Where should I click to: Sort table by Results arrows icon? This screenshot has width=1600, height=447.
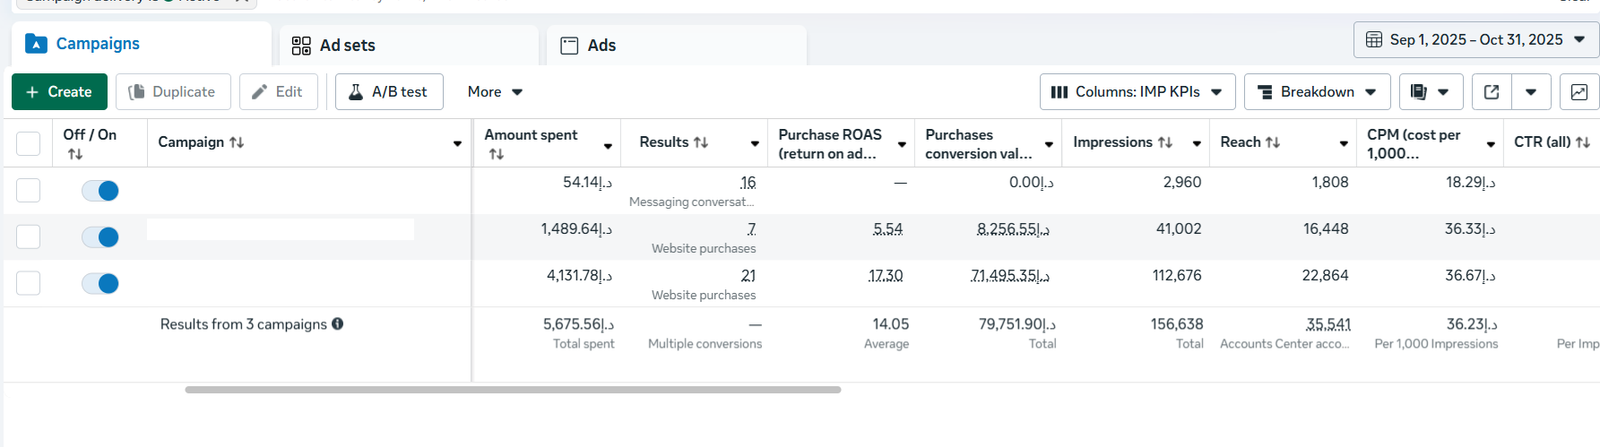(x=701, y=143)
